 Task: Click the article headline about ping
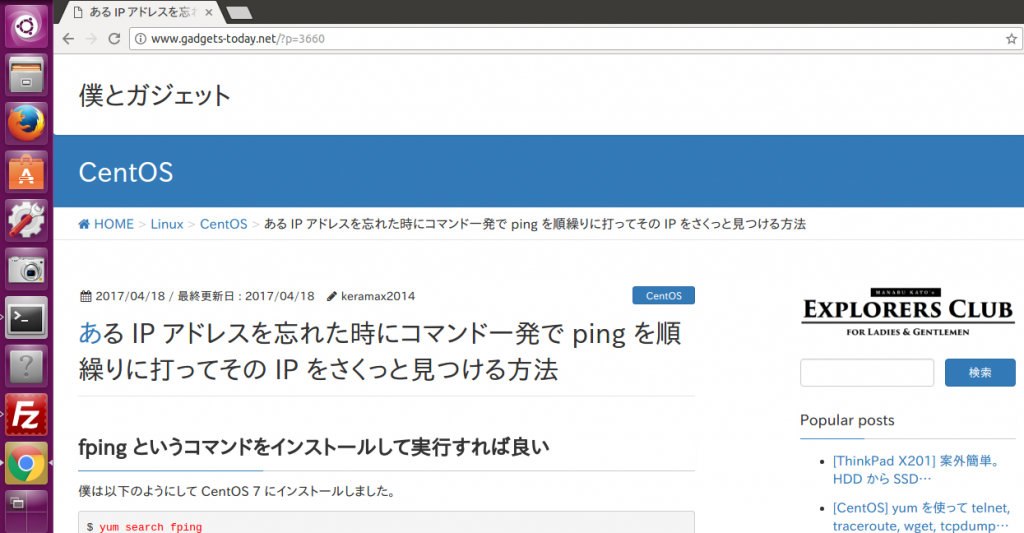[380, 351]
